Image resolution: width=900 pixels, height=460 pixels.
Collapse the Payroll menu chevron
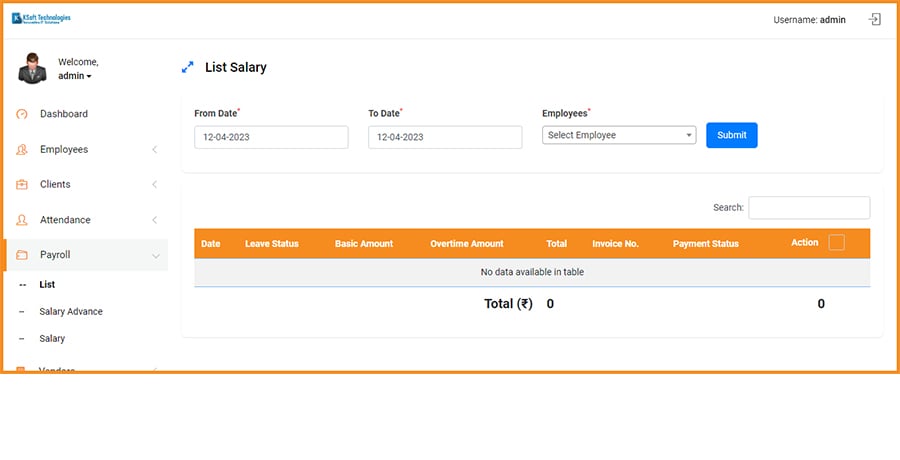click(x=155, y=256)
